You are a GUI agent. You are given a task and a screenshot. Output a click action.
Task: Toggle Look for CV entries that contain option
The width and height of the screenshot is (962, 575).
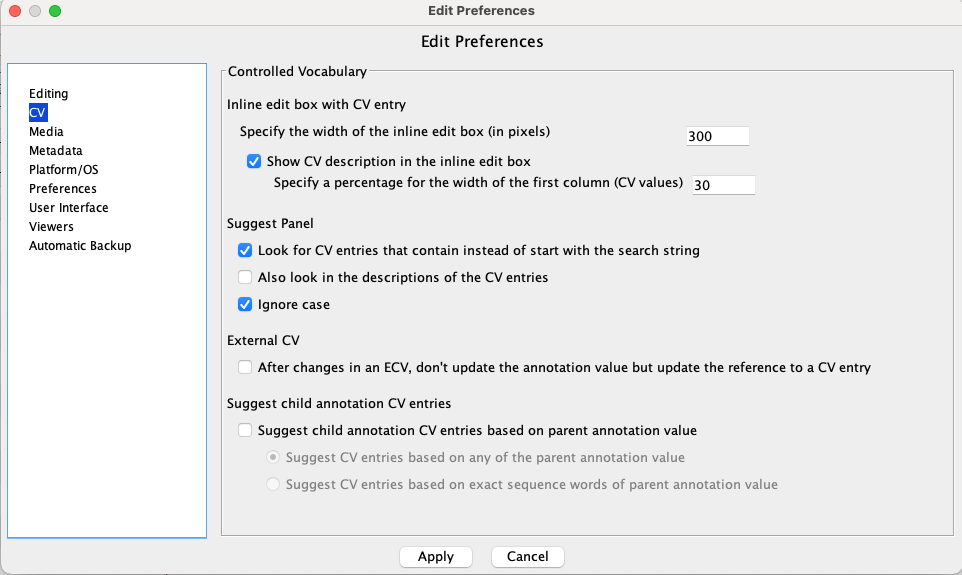(x=245, y=250)
